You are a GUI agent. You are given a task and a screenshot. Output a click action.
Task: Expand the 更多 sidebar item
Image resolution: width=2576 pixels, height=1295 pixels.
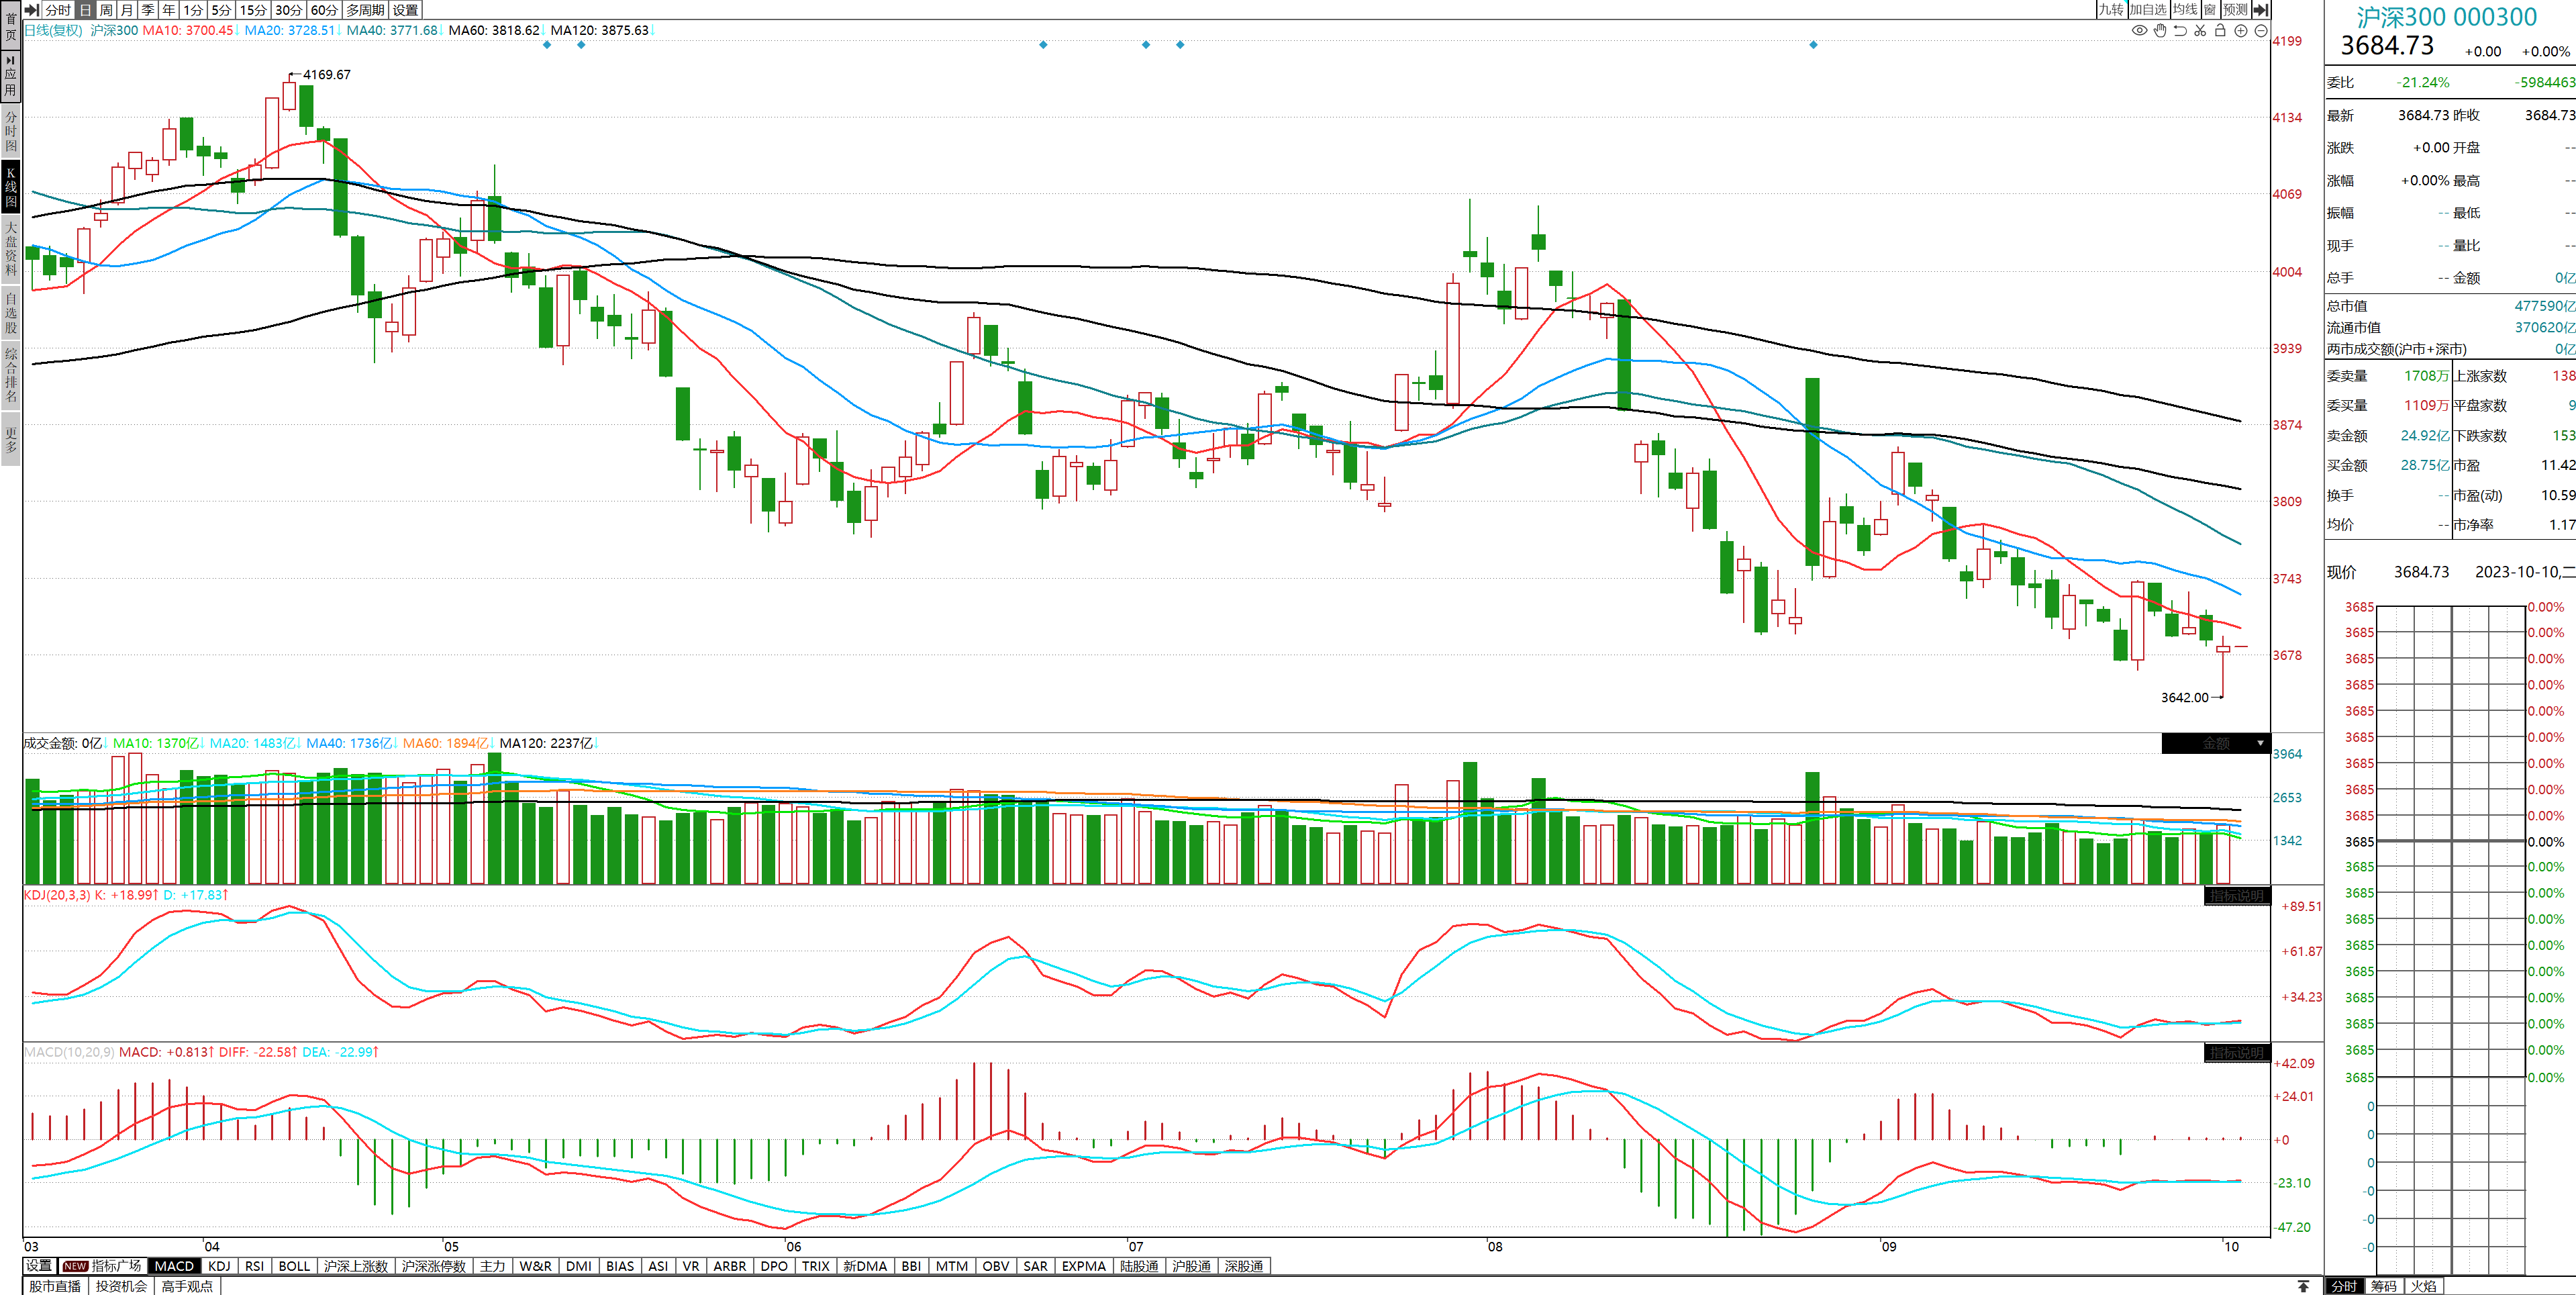pos(11,440)
